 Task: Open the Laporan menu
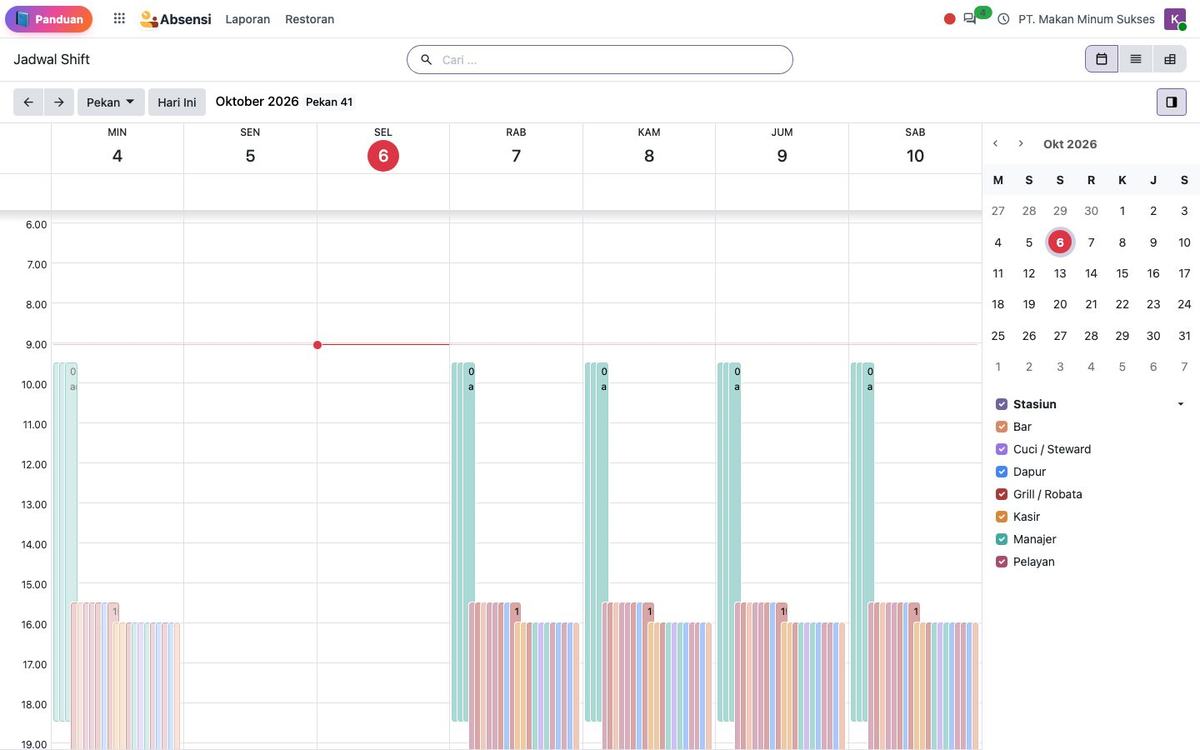(x=248, y=19)
